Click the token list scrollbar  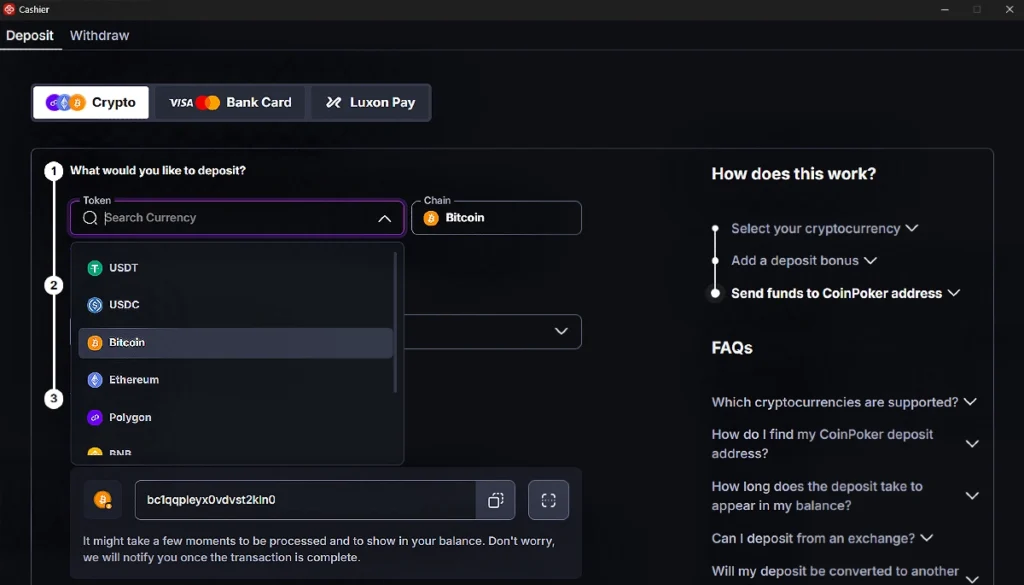click(x=396, y=320)
